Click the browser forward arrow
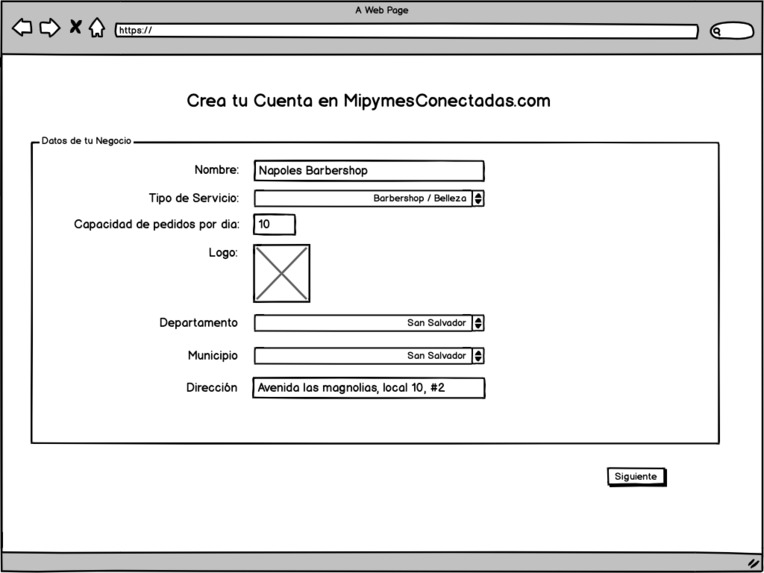Image resolution: width=764 pixels, height=573 pixels. coord(50,28)
